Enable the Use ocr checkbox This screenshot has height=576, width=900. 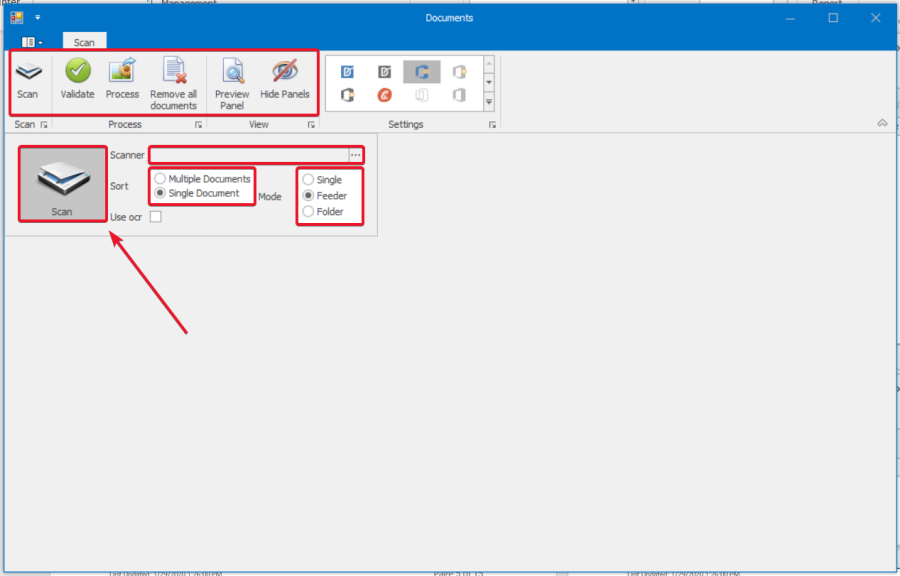tap(155, 217)
